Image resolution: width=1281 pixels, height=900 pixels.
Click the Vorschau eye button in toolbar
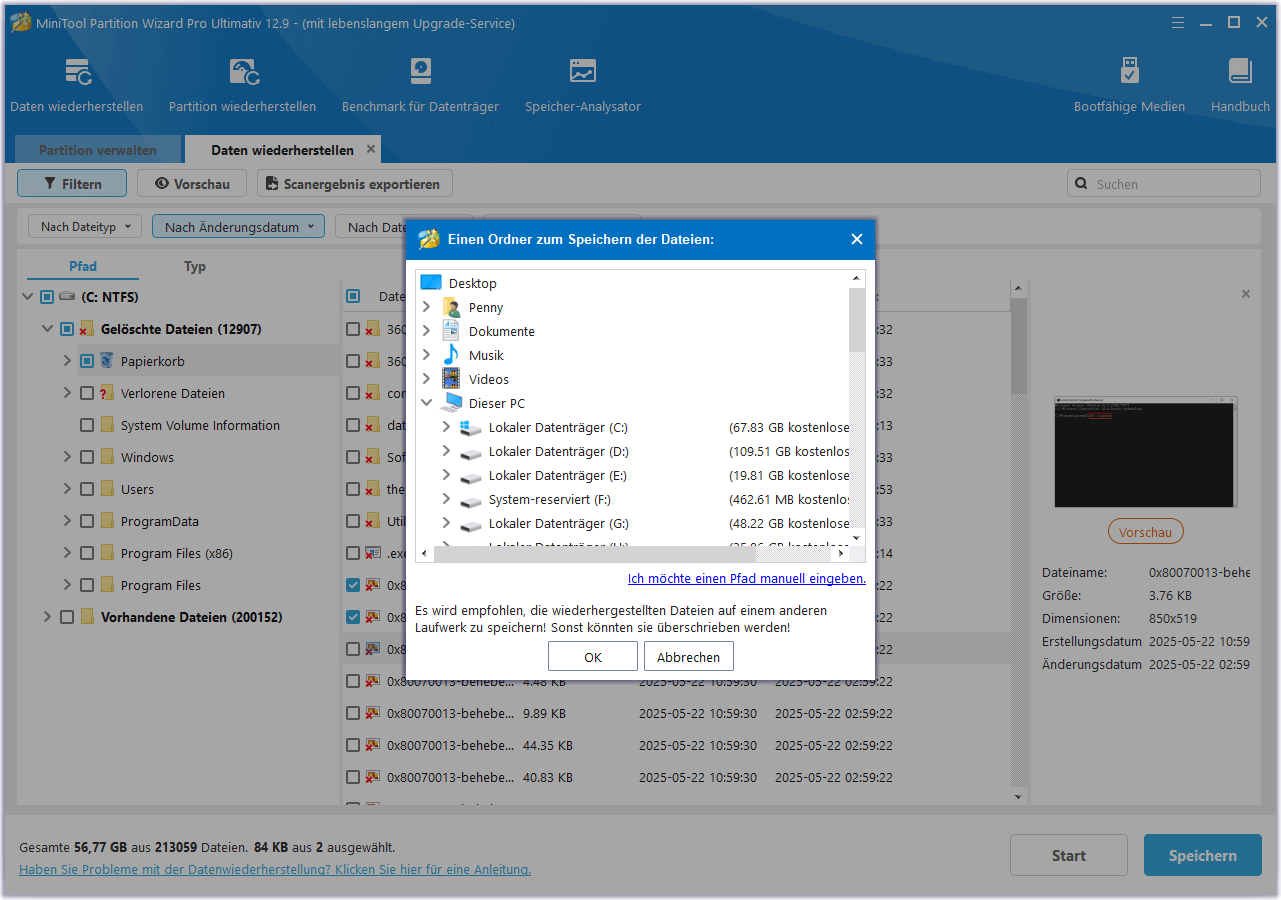point(192,184)
